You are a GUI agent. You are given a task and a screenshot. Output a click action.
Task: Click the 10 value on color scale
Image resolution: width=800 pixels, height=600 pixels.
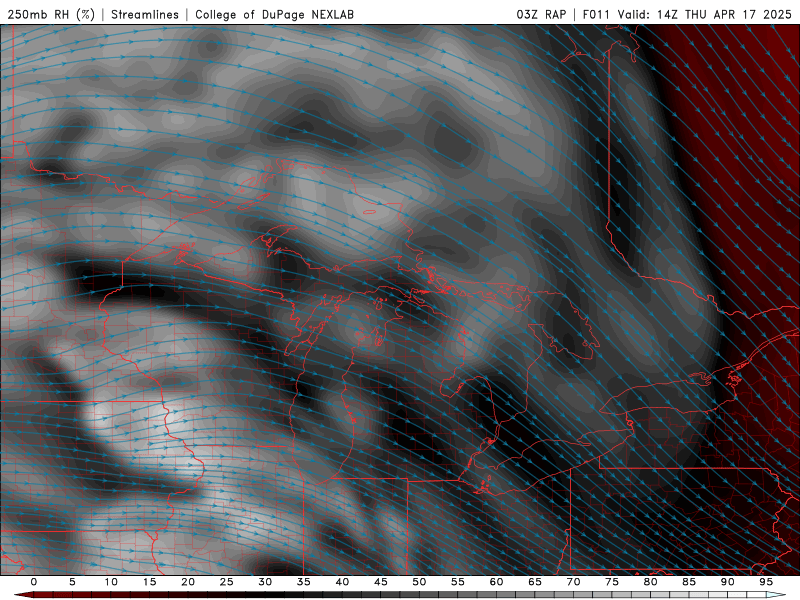(x=111, y=582)
